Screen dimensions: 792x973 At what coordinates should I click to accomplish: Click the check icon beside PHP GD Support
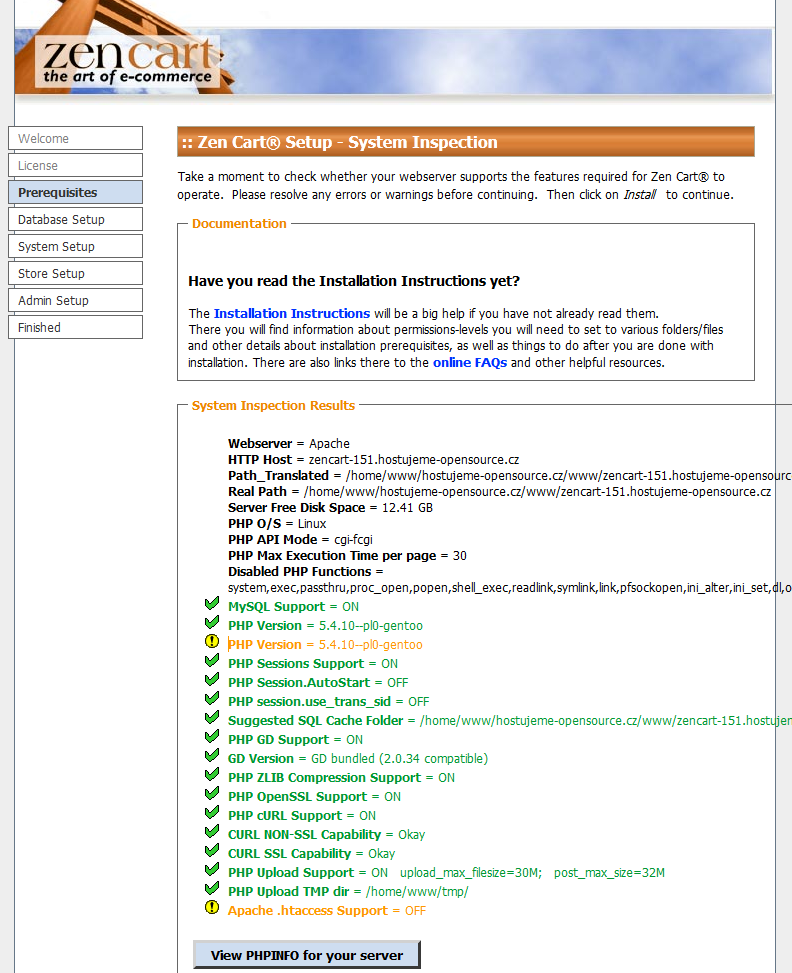(212, 737)
